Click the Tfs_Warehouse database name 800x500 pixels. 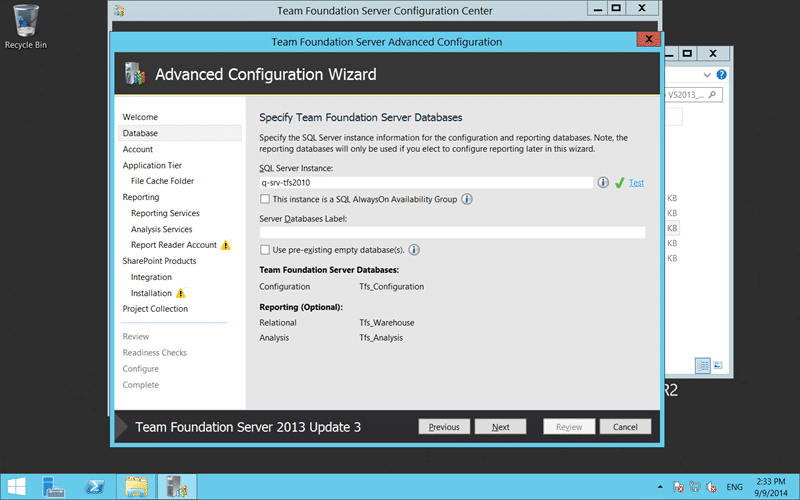(x=387, y=322)
